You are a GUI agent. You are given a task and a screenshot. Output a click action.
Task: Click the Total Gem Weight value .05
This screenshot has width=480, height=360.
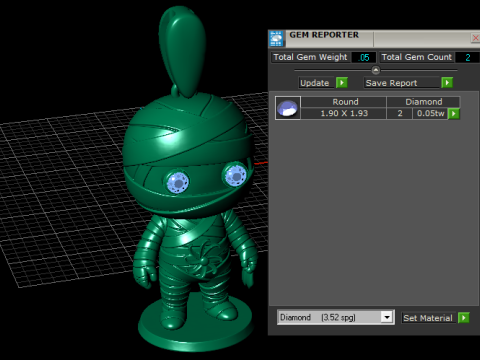click(x=364, y=57)
